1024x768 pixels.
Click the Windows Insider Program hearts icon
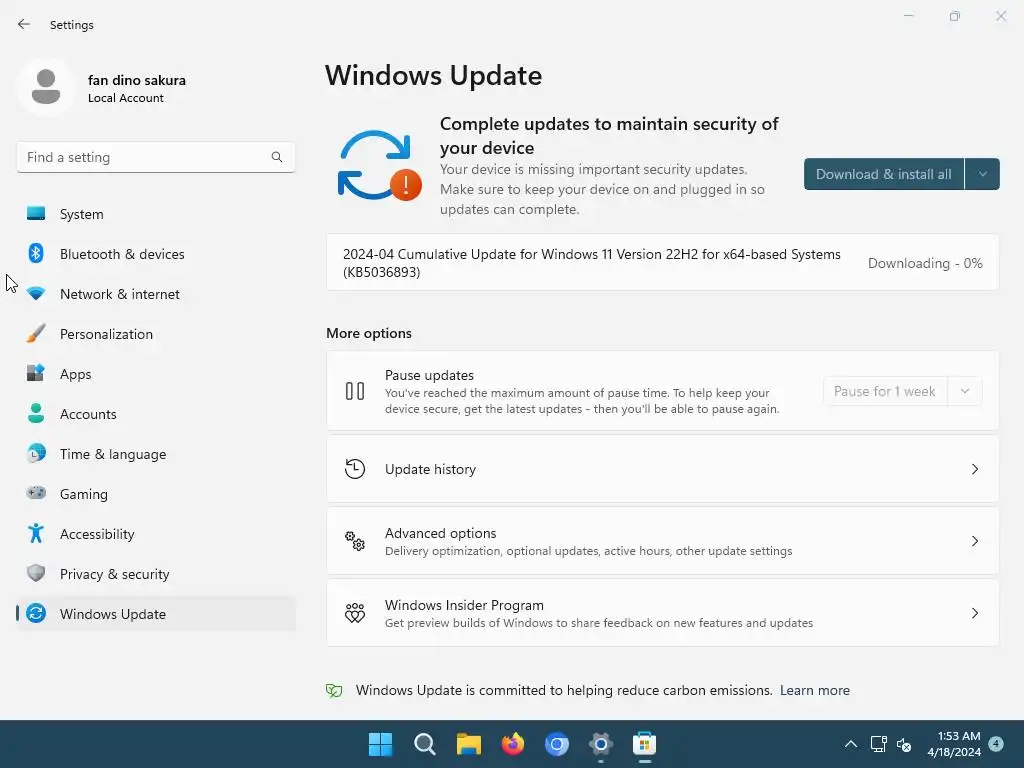pyautogui.click(x=355, y=613)
